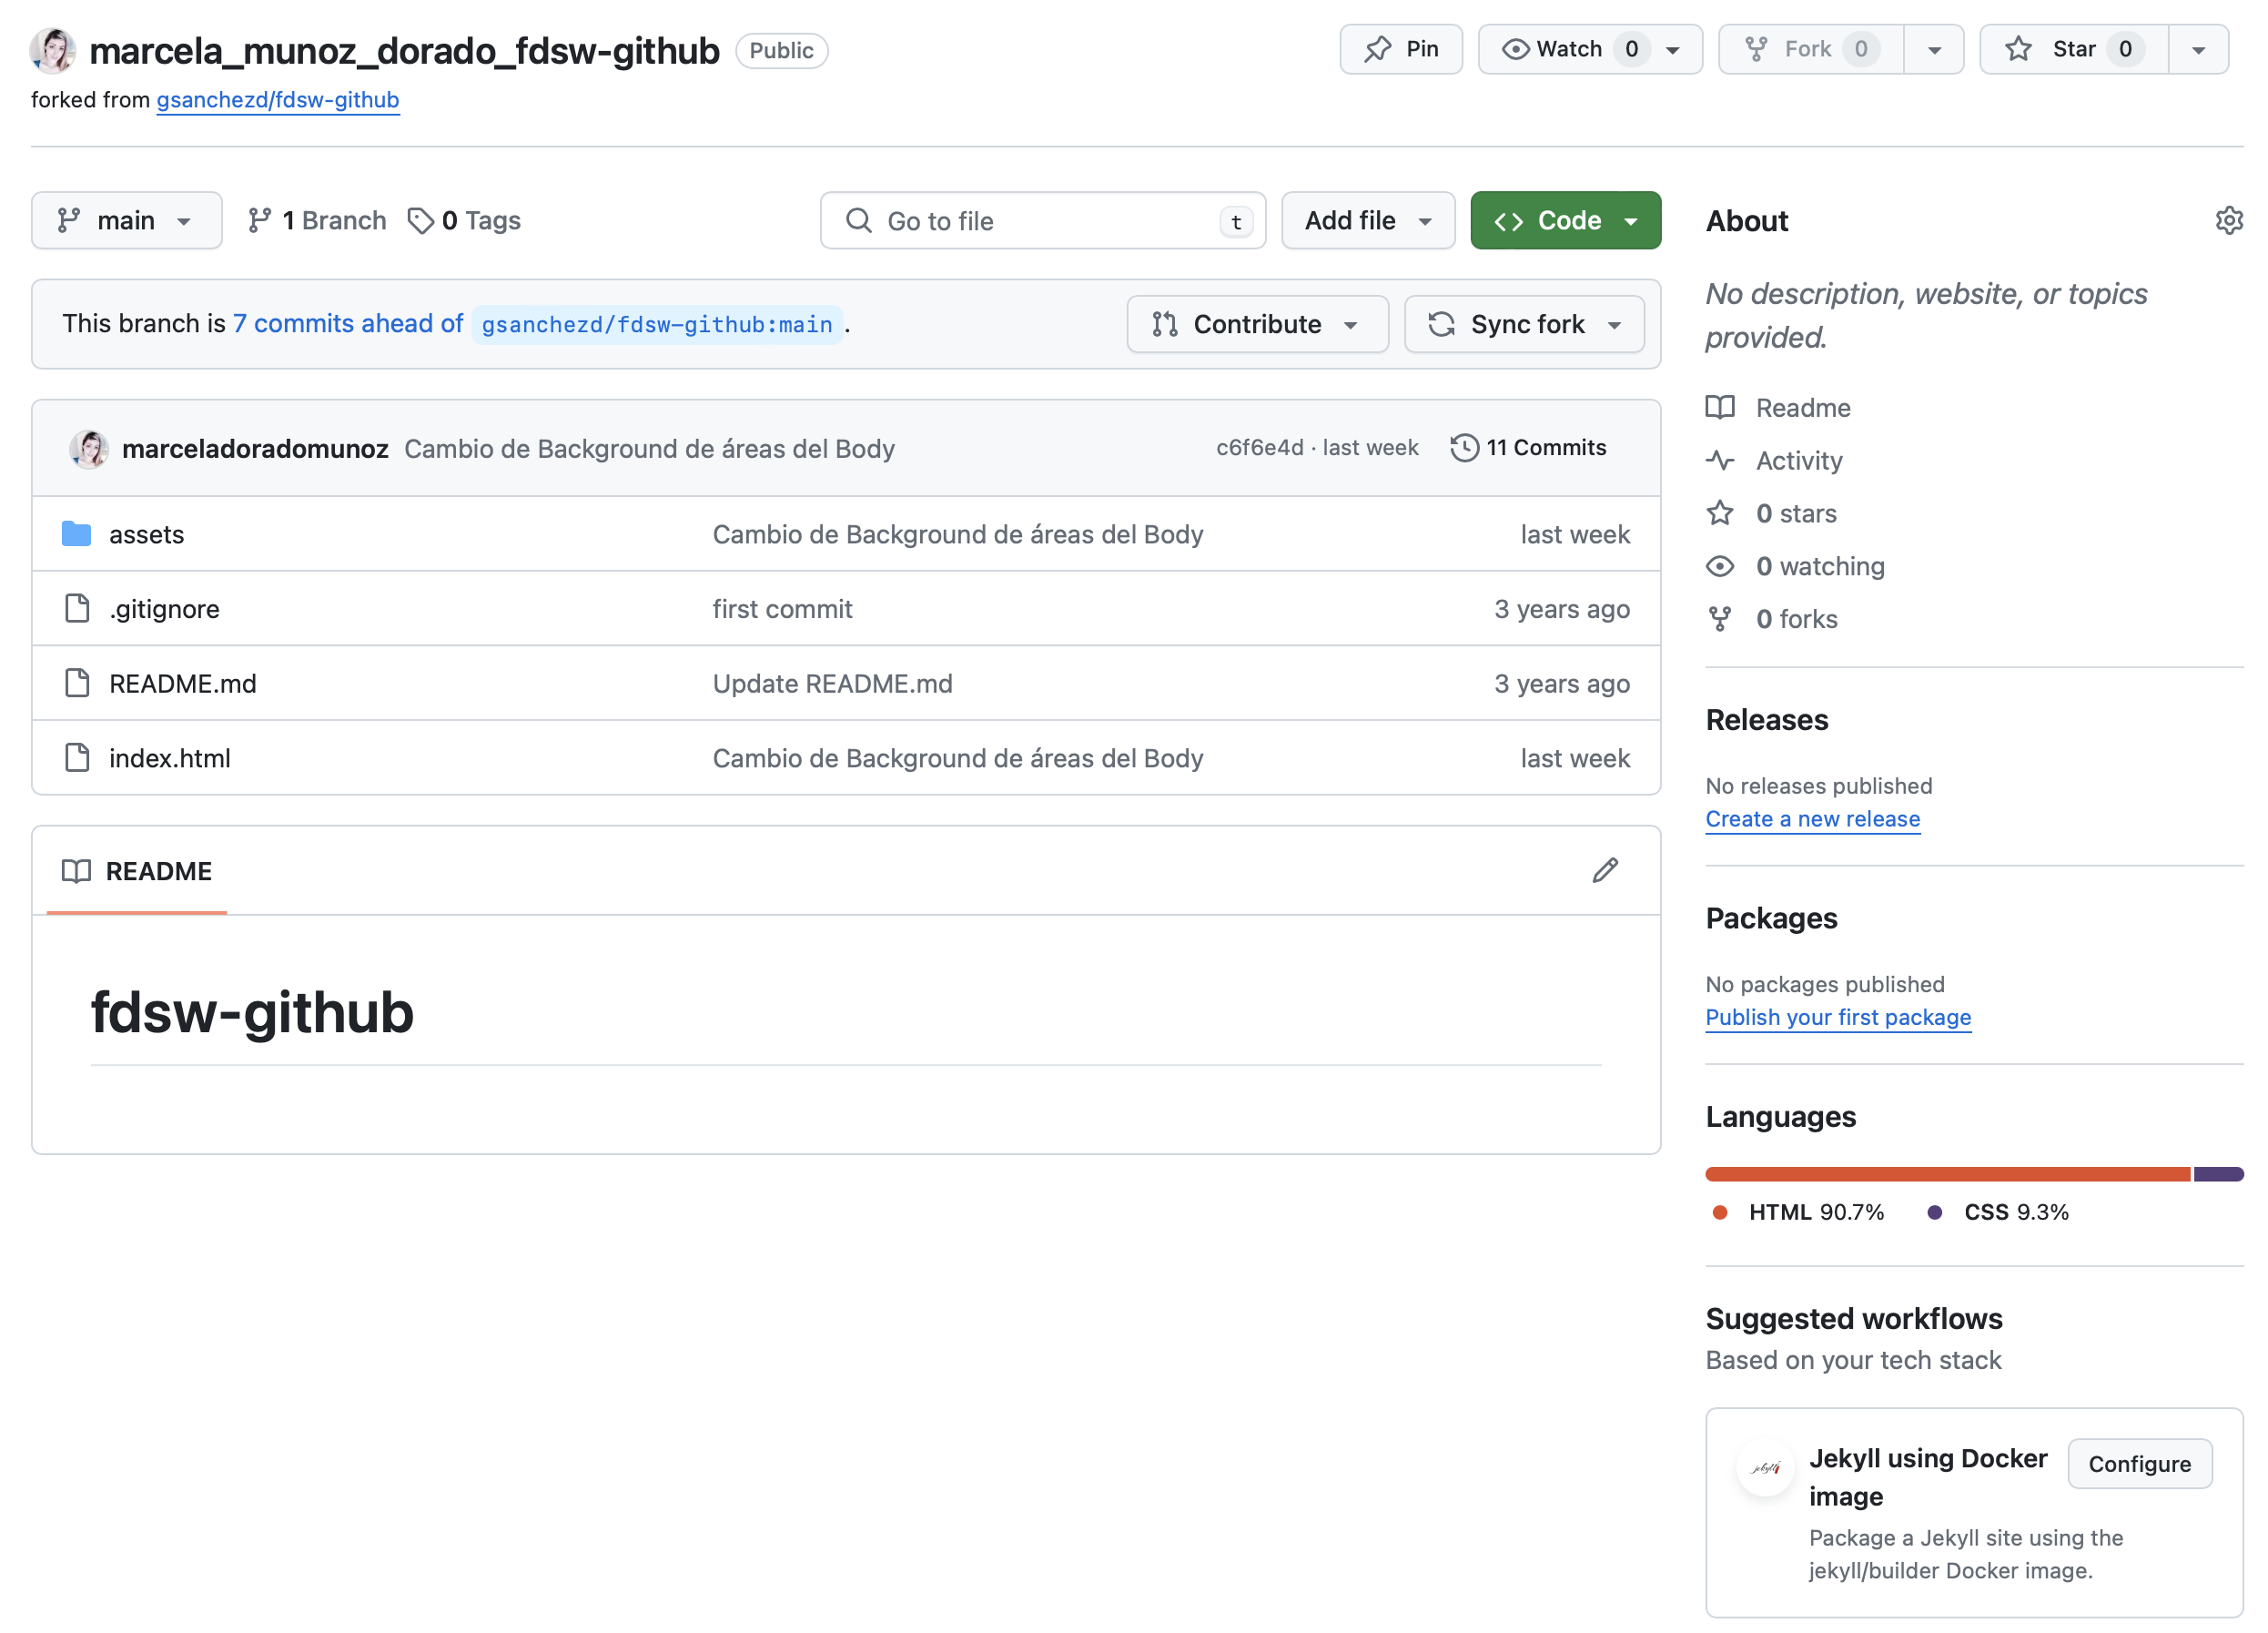Open the main branch selector dropdown

point(126,220)
